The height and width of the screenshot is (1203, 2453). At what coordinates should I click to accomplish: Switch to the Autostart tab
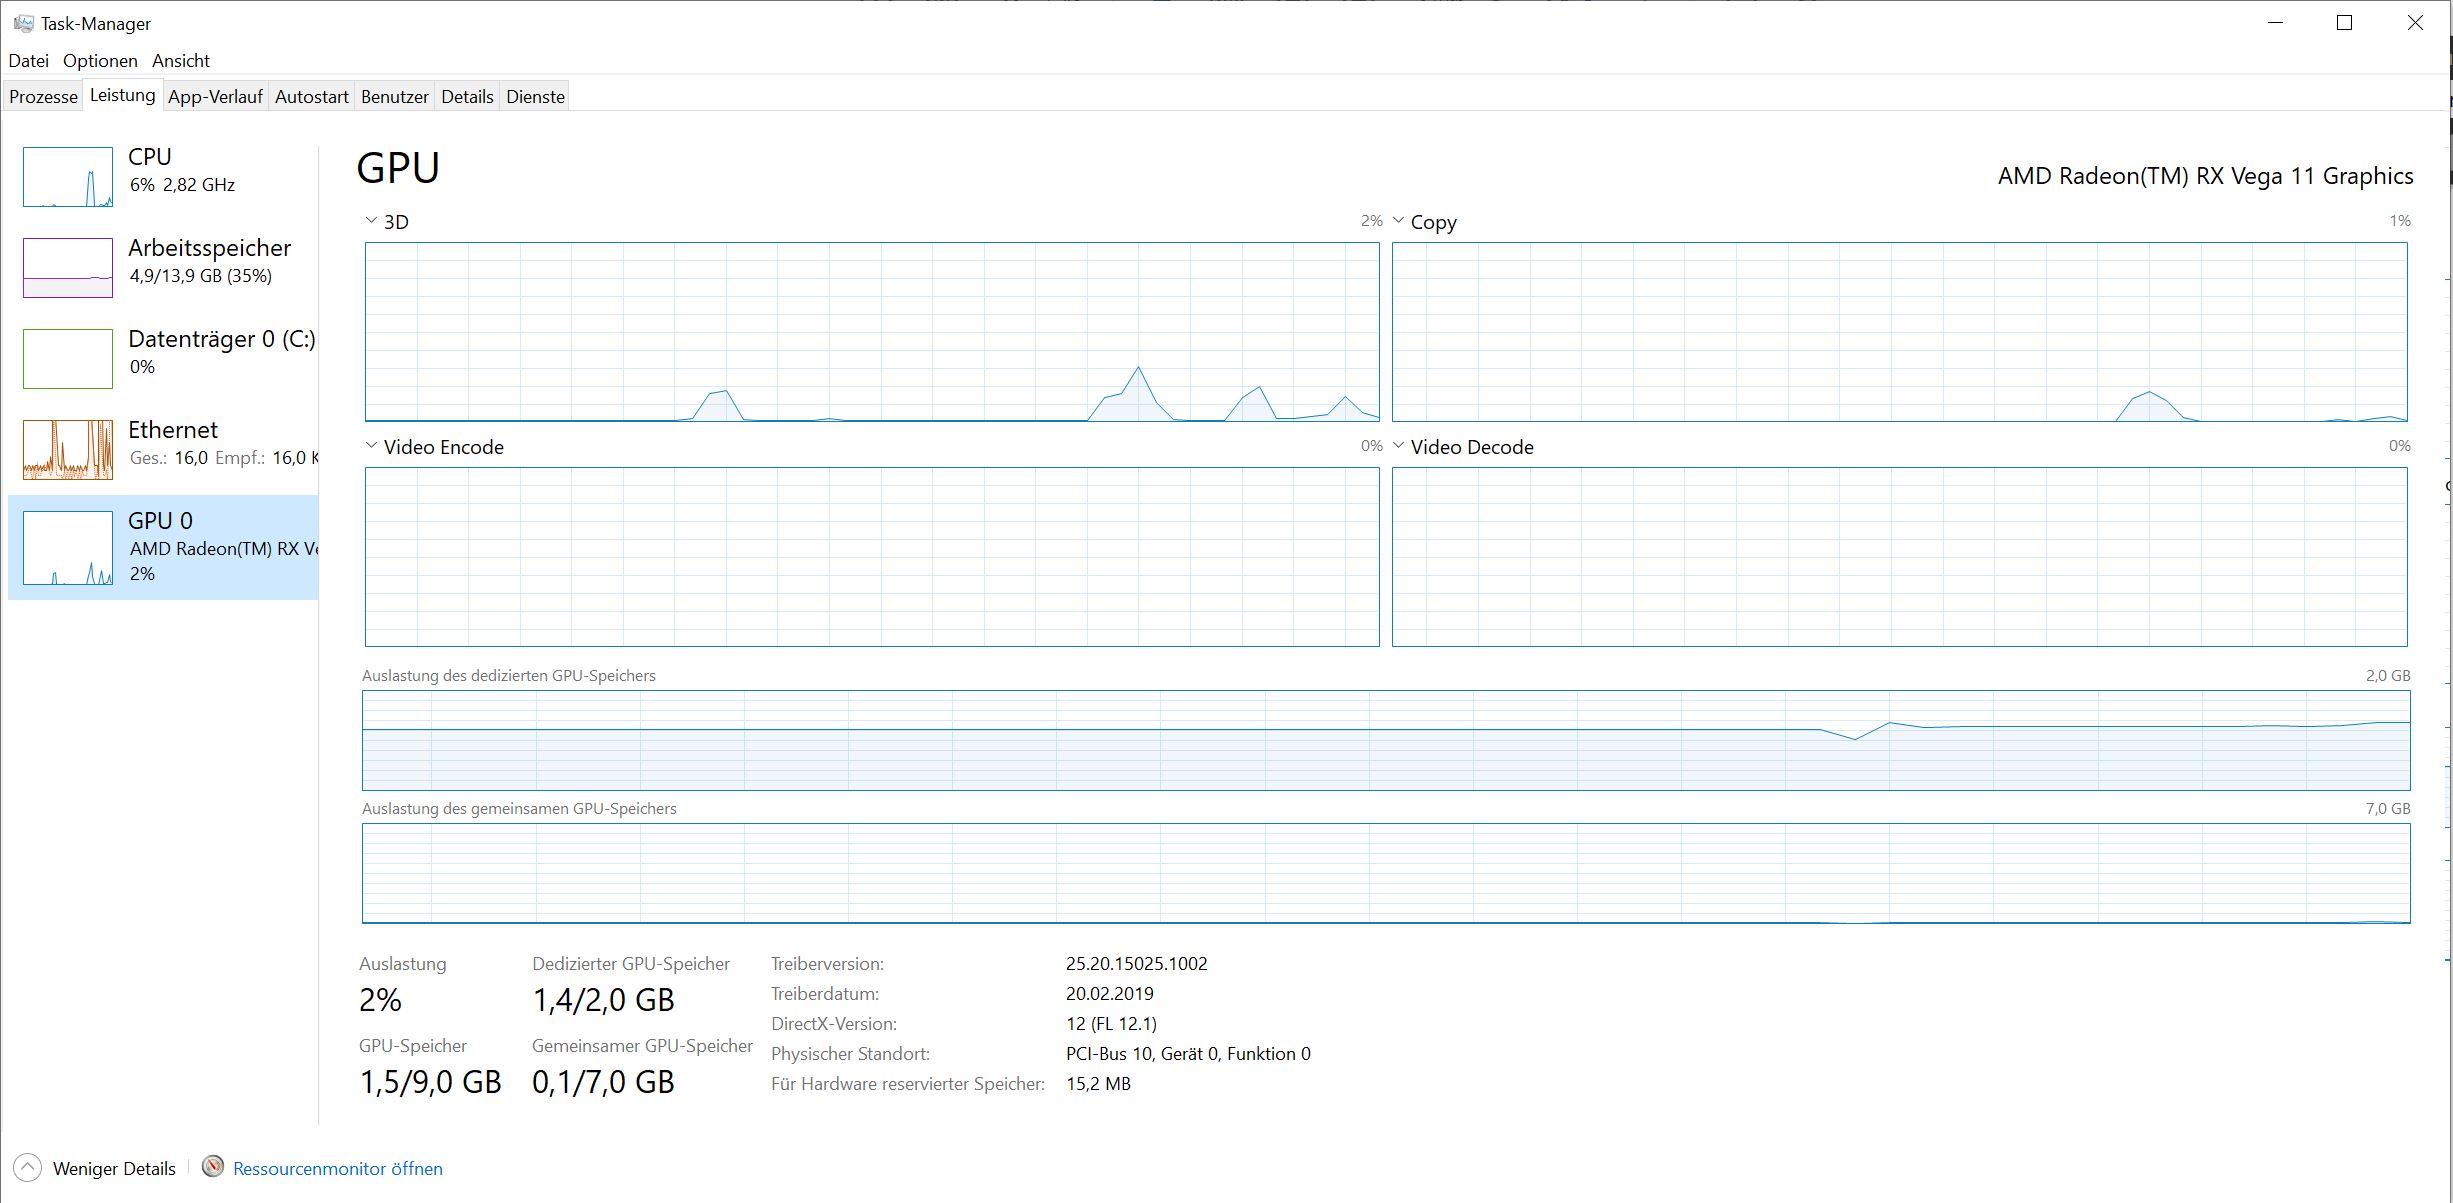point(311,97)
